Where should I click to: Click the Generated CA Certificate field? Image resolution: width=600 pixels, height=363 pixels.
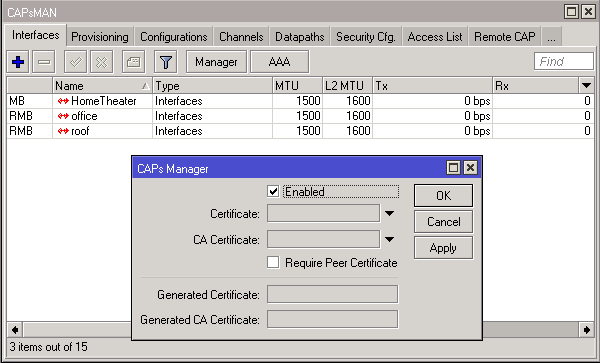333,319
